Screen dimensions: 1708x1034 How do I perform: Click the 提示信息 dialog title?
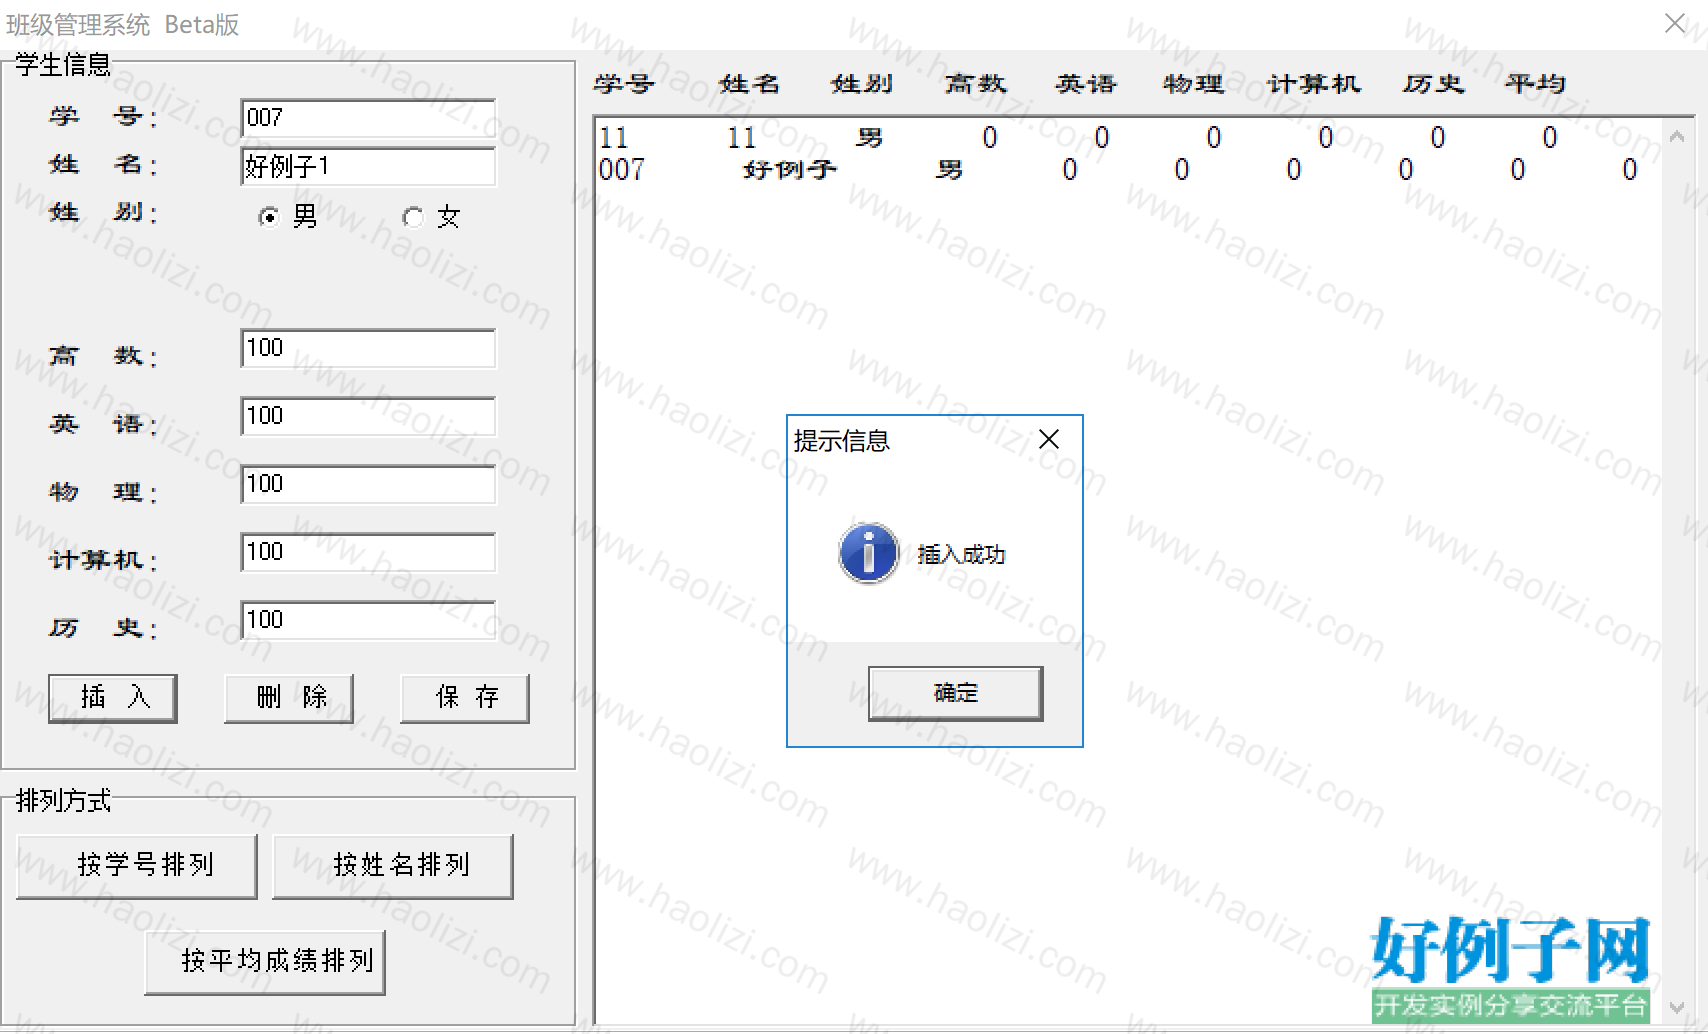[x=841, y=441]
